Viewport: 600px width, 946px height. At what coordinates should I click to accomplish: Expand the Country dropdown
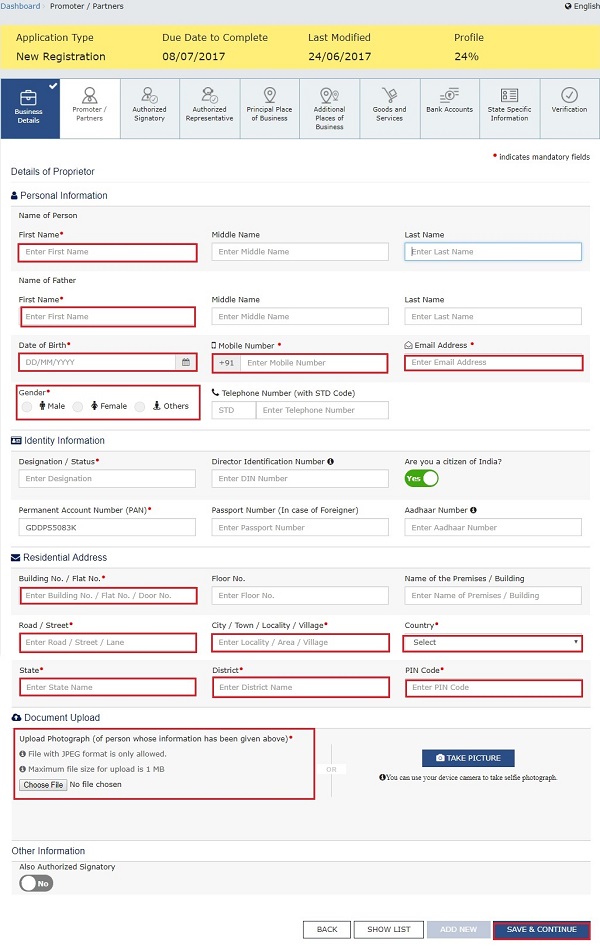click(493, 643)
